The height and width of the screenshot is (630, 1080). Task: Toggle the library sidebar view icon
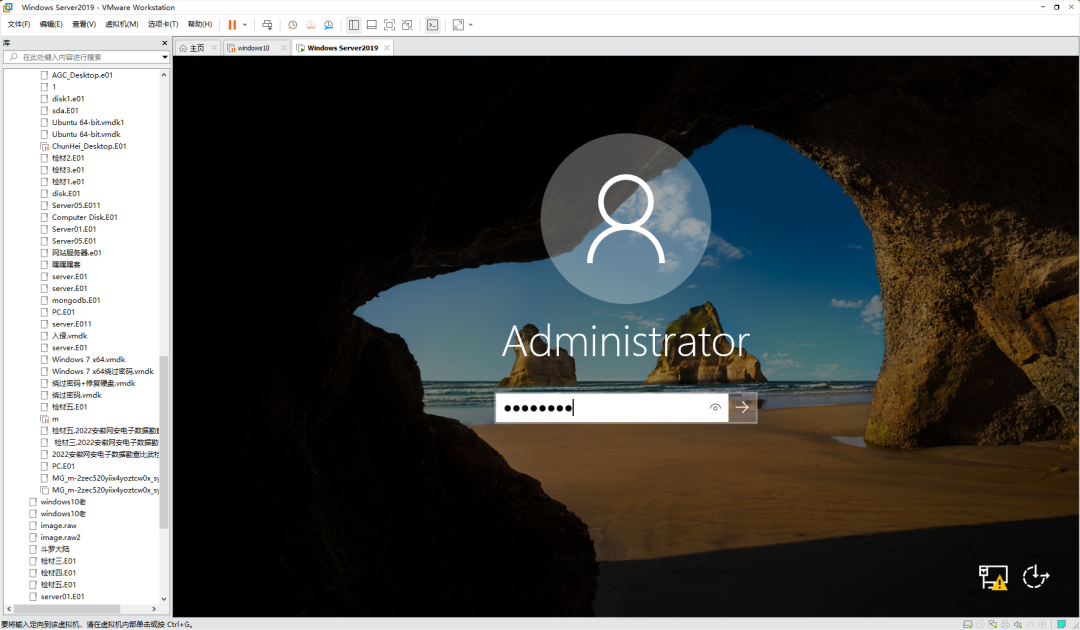click(353, 25)
